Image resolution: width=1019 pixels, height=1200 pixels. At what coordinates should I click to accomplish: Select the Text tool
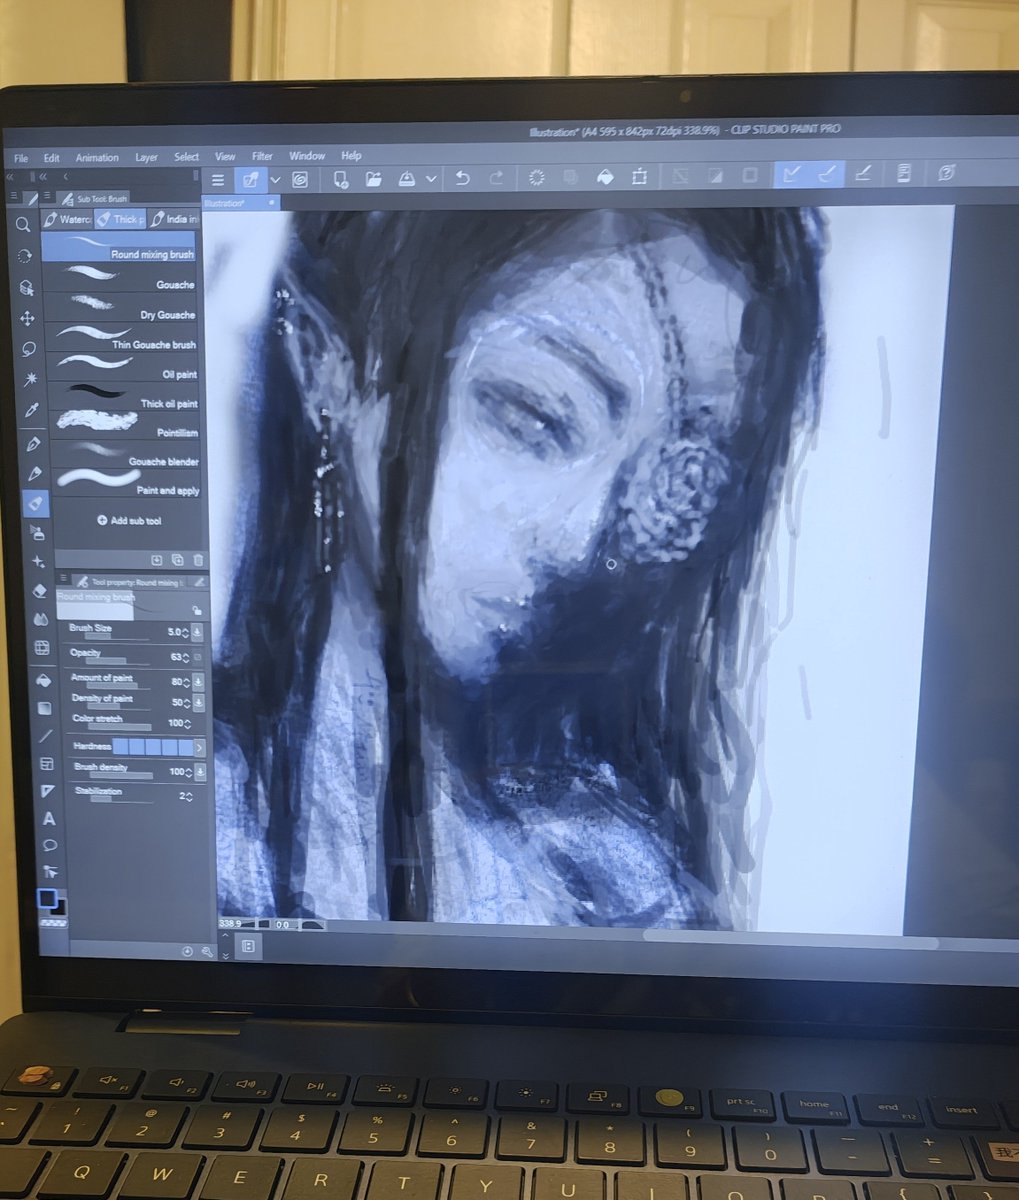pyautogui.click(x=48, y=819)
